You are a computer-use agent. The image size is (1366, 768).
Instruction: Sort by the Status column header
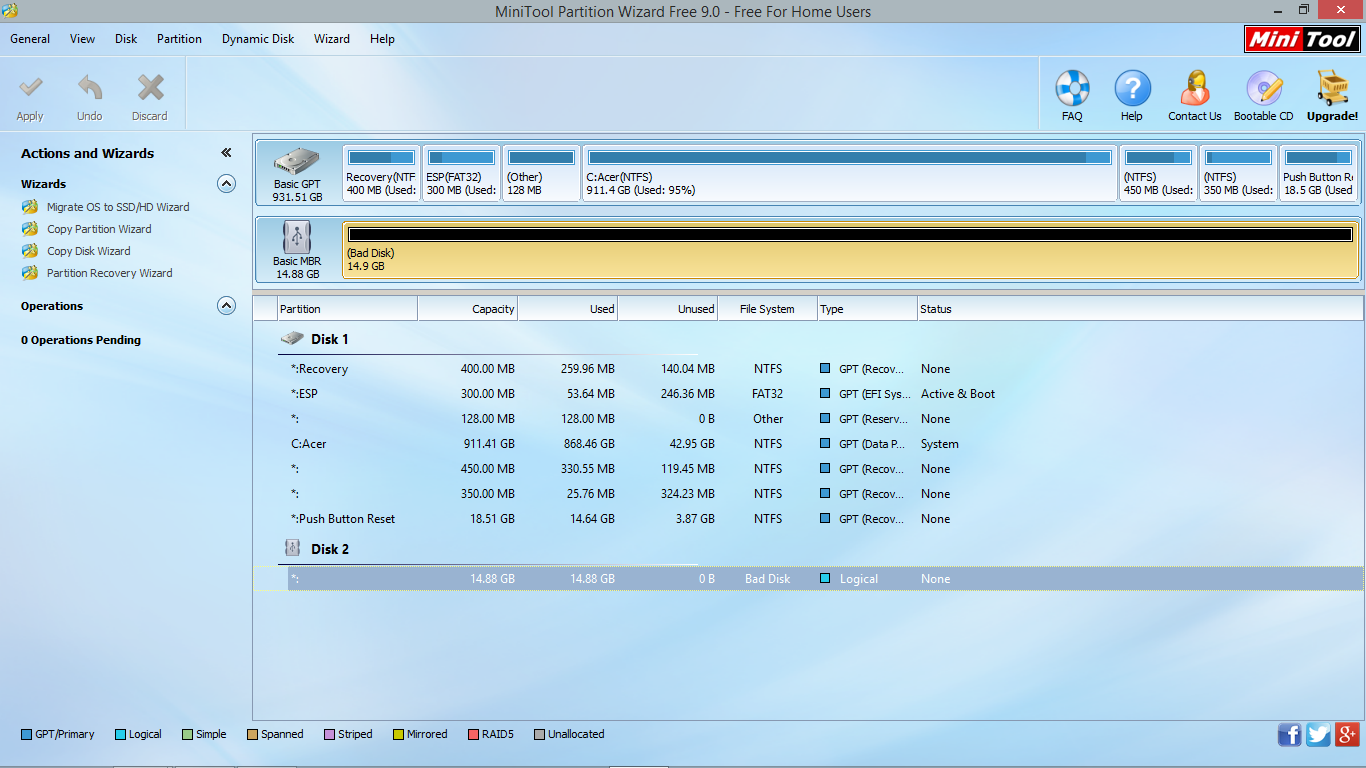[x=1140, y=309]
